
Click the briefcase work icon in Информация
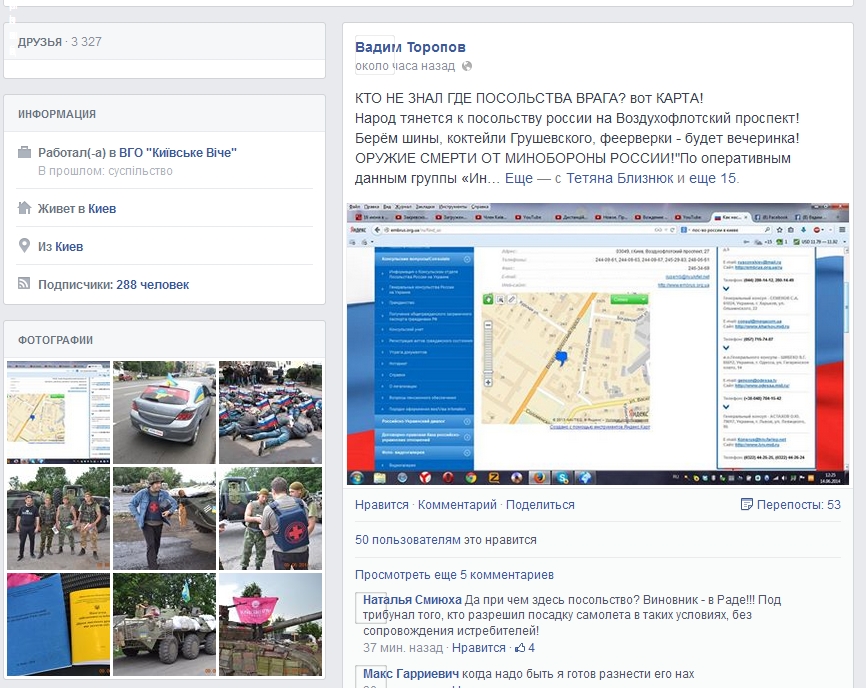click(24, 152)
